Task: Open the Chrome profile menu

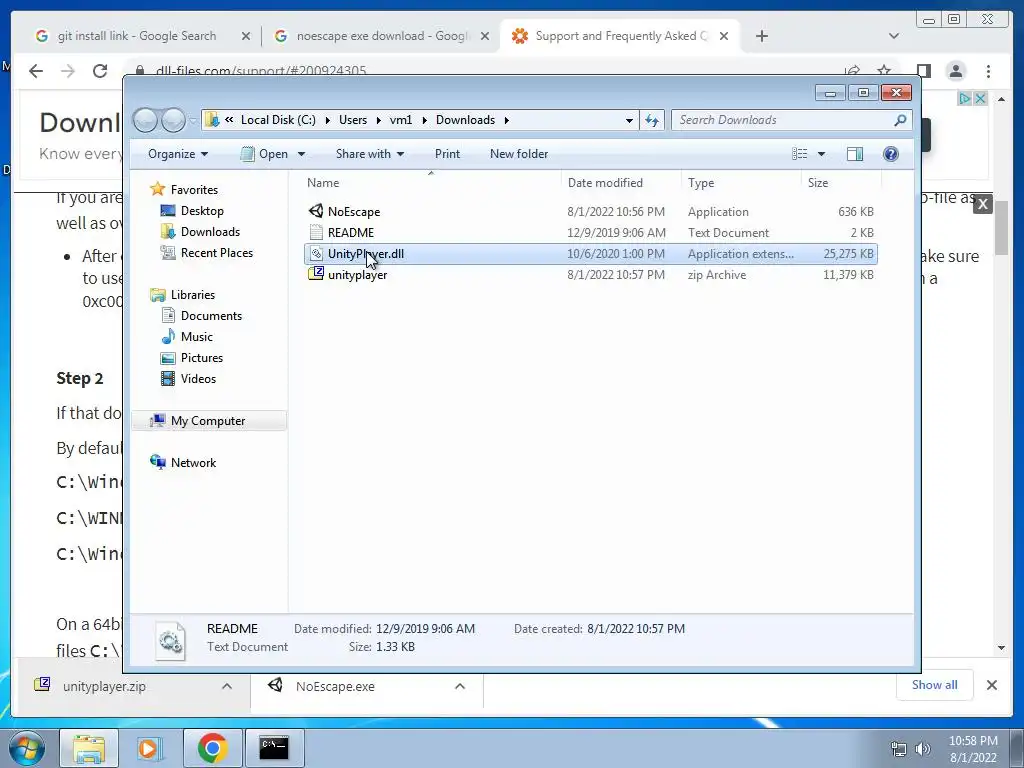Action: coord(955,71)
